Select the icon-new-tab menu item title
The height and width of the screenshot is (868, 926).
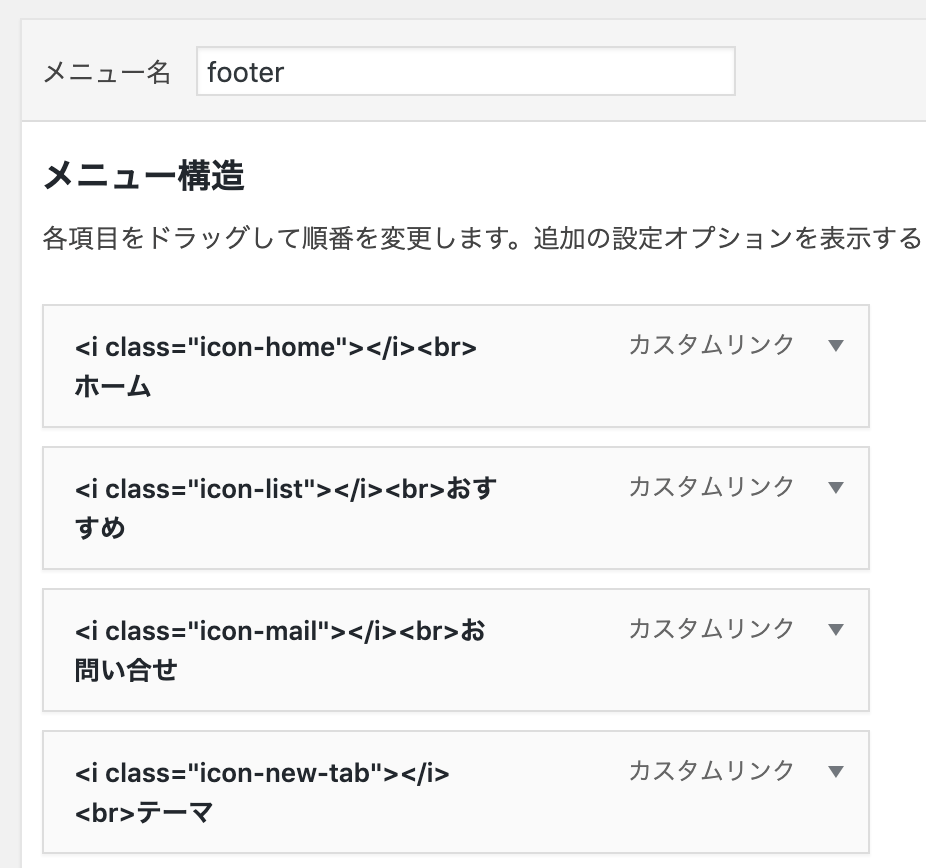click(262, 792)
